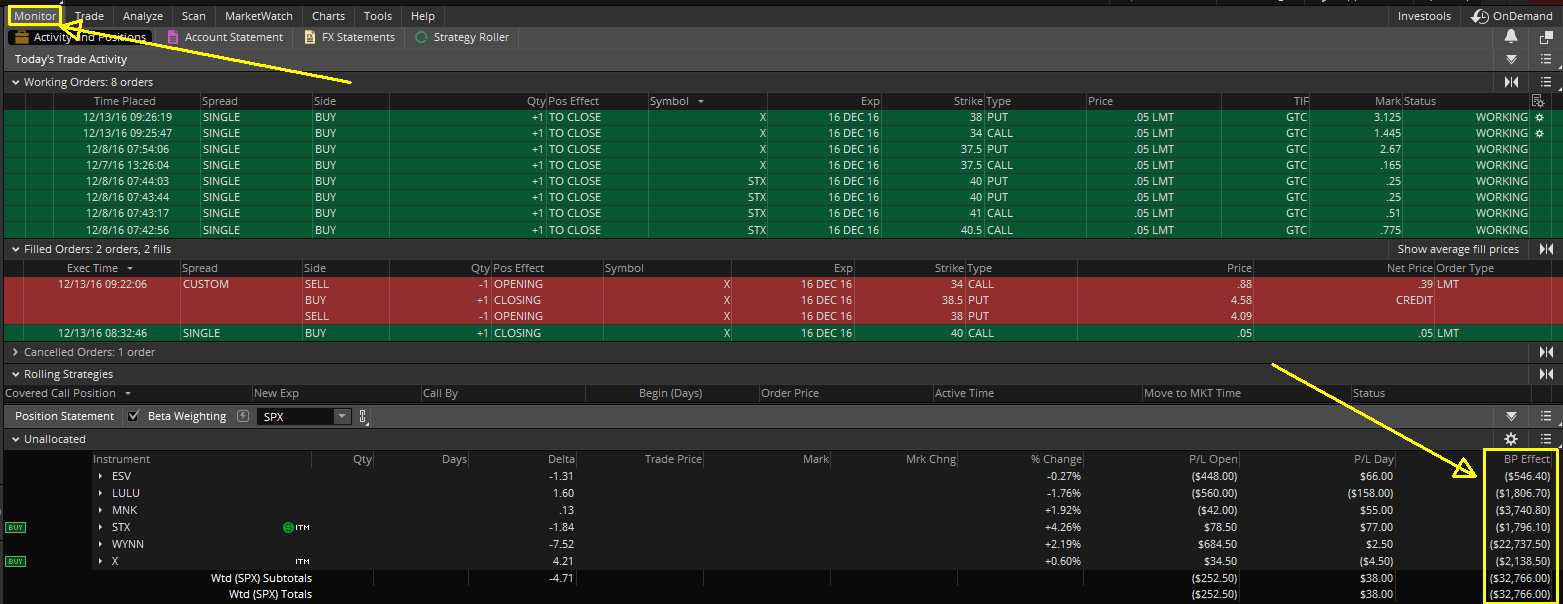
Task: Open Symbol column header dropdown arrow
Action: [701, 101]
